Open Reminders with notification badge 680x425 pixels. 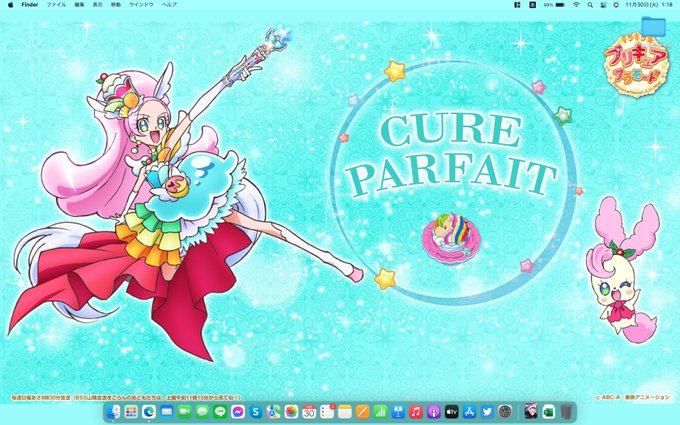tap(327, 412)
